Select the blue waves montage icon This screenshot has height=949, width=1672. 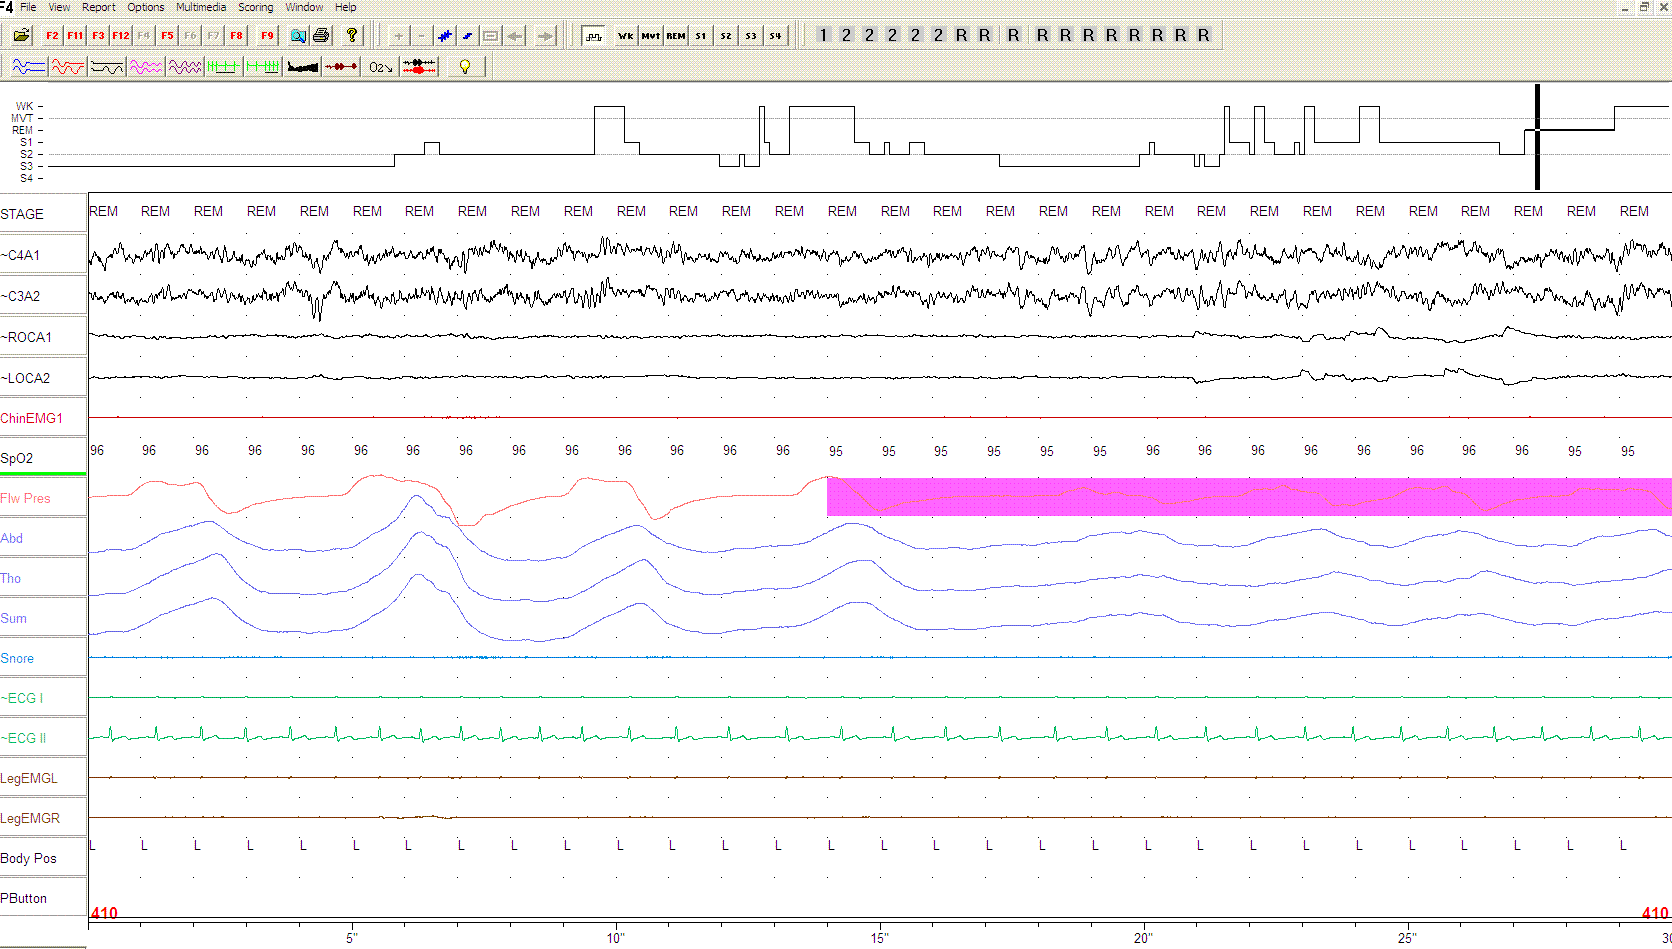28,67
